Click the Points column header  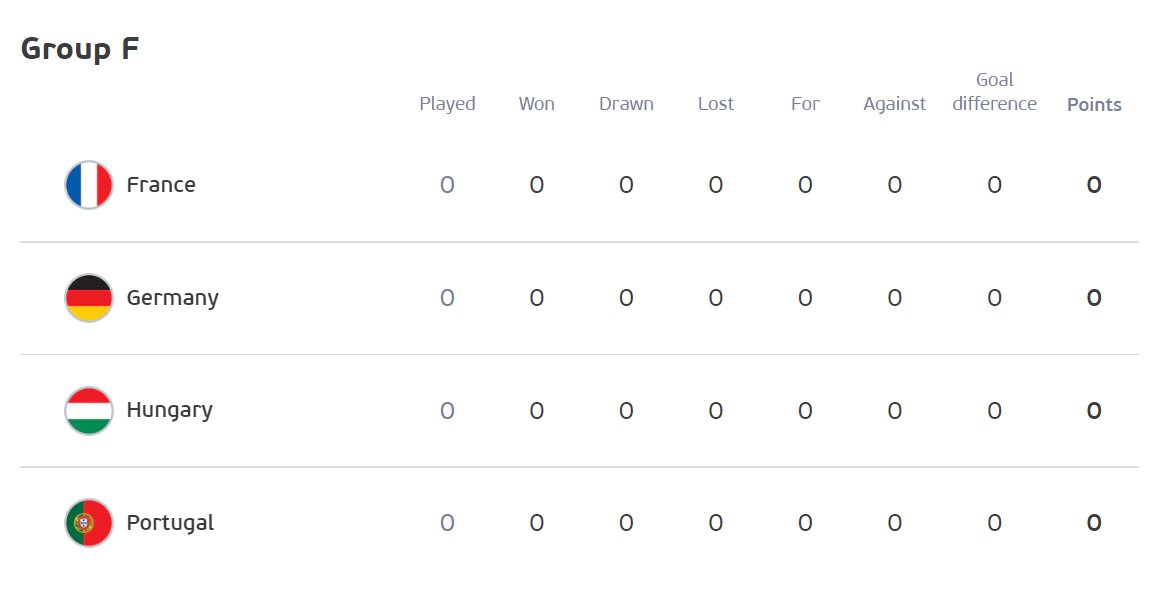click(x=1094, y=104)
